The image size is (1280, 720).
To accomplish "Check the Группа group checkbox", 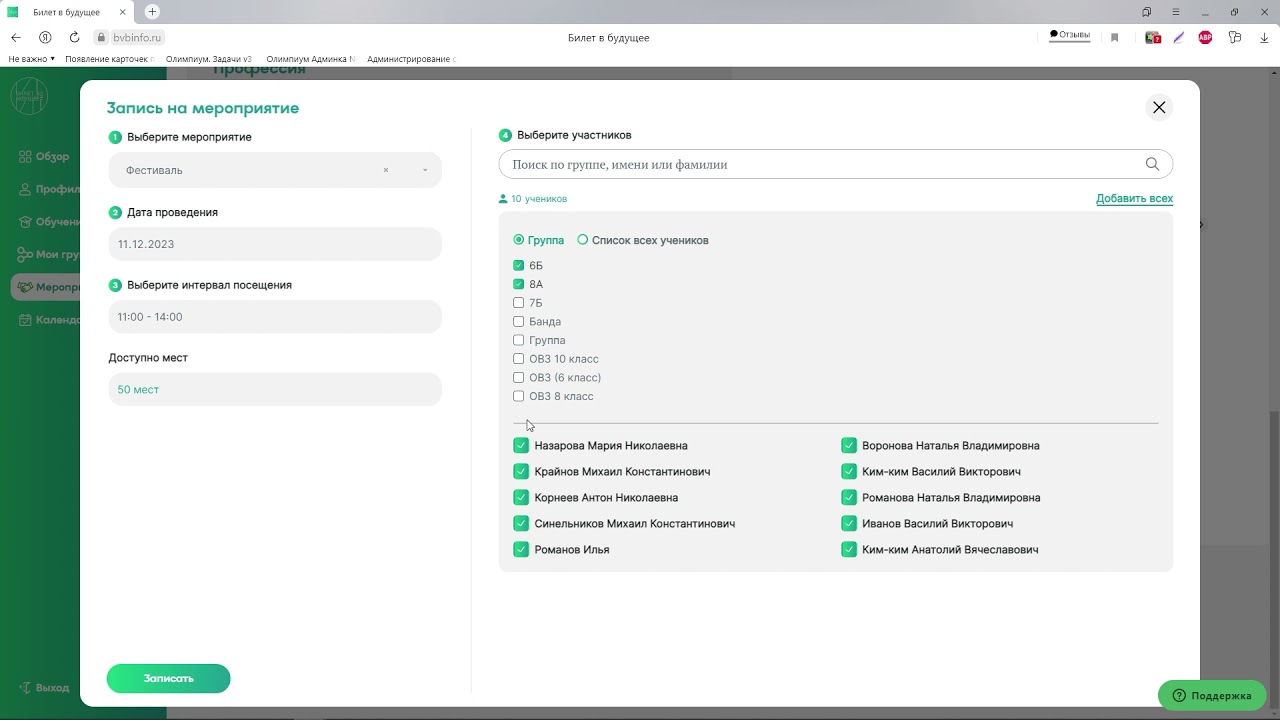I will pos(518,340).
